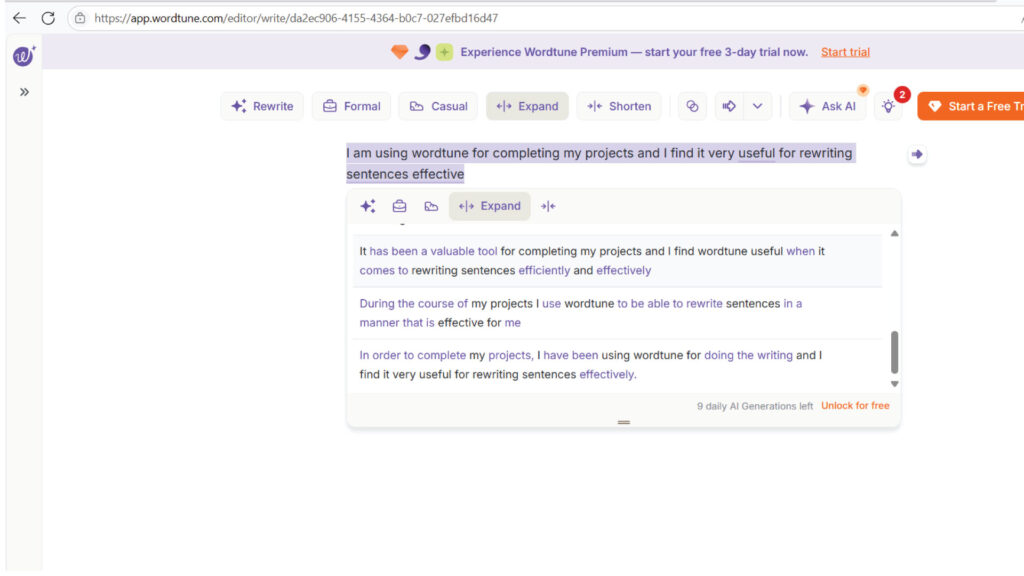1024x576 pixels.
Task: Expand the left sidebar with double chevron
Action: coord(24,92)
